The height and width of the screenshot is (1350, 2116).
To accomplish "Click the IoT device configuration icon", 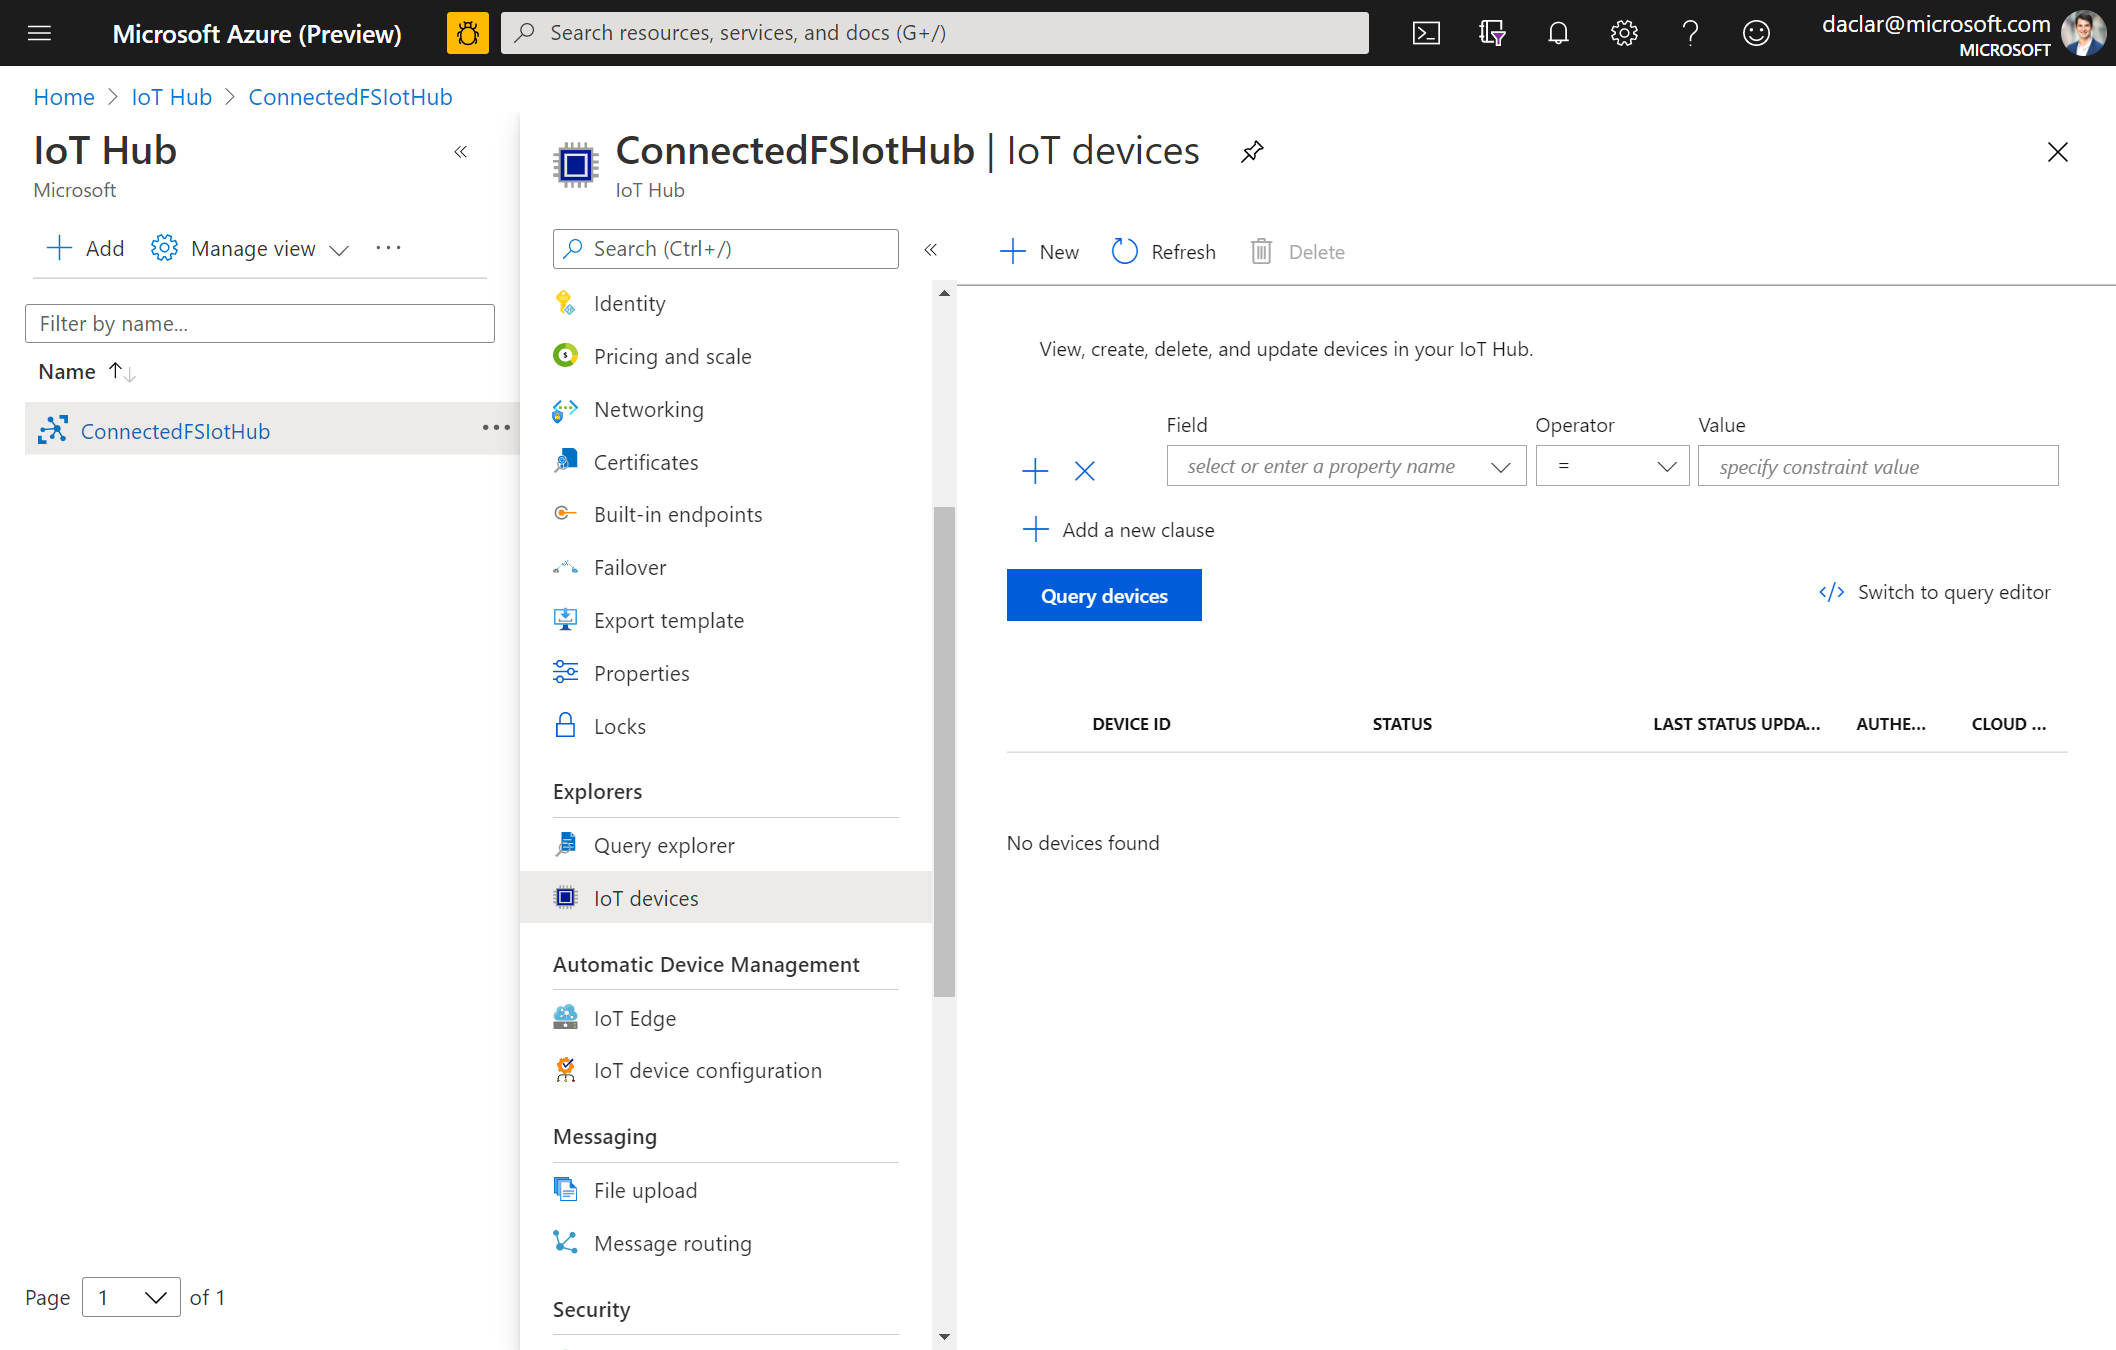I will pos(566,1069).
